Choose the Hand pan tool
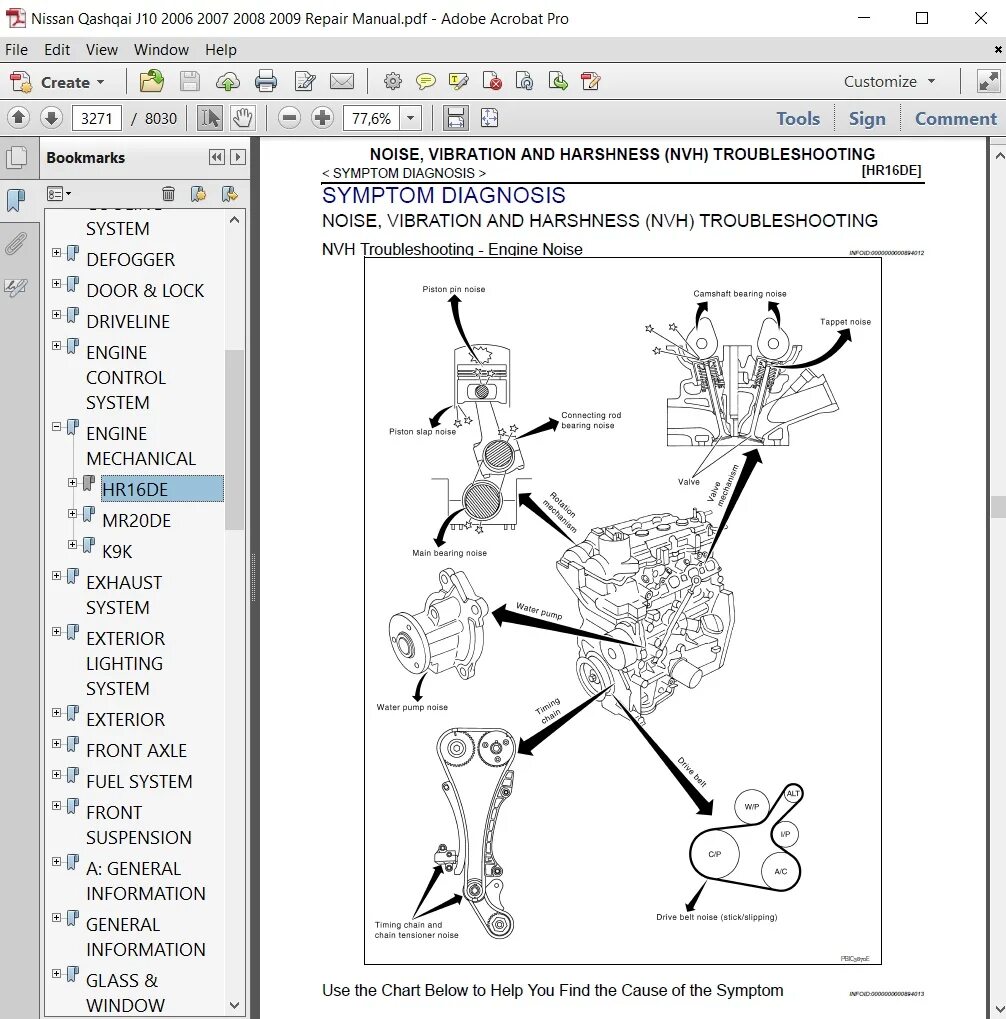 242,118
